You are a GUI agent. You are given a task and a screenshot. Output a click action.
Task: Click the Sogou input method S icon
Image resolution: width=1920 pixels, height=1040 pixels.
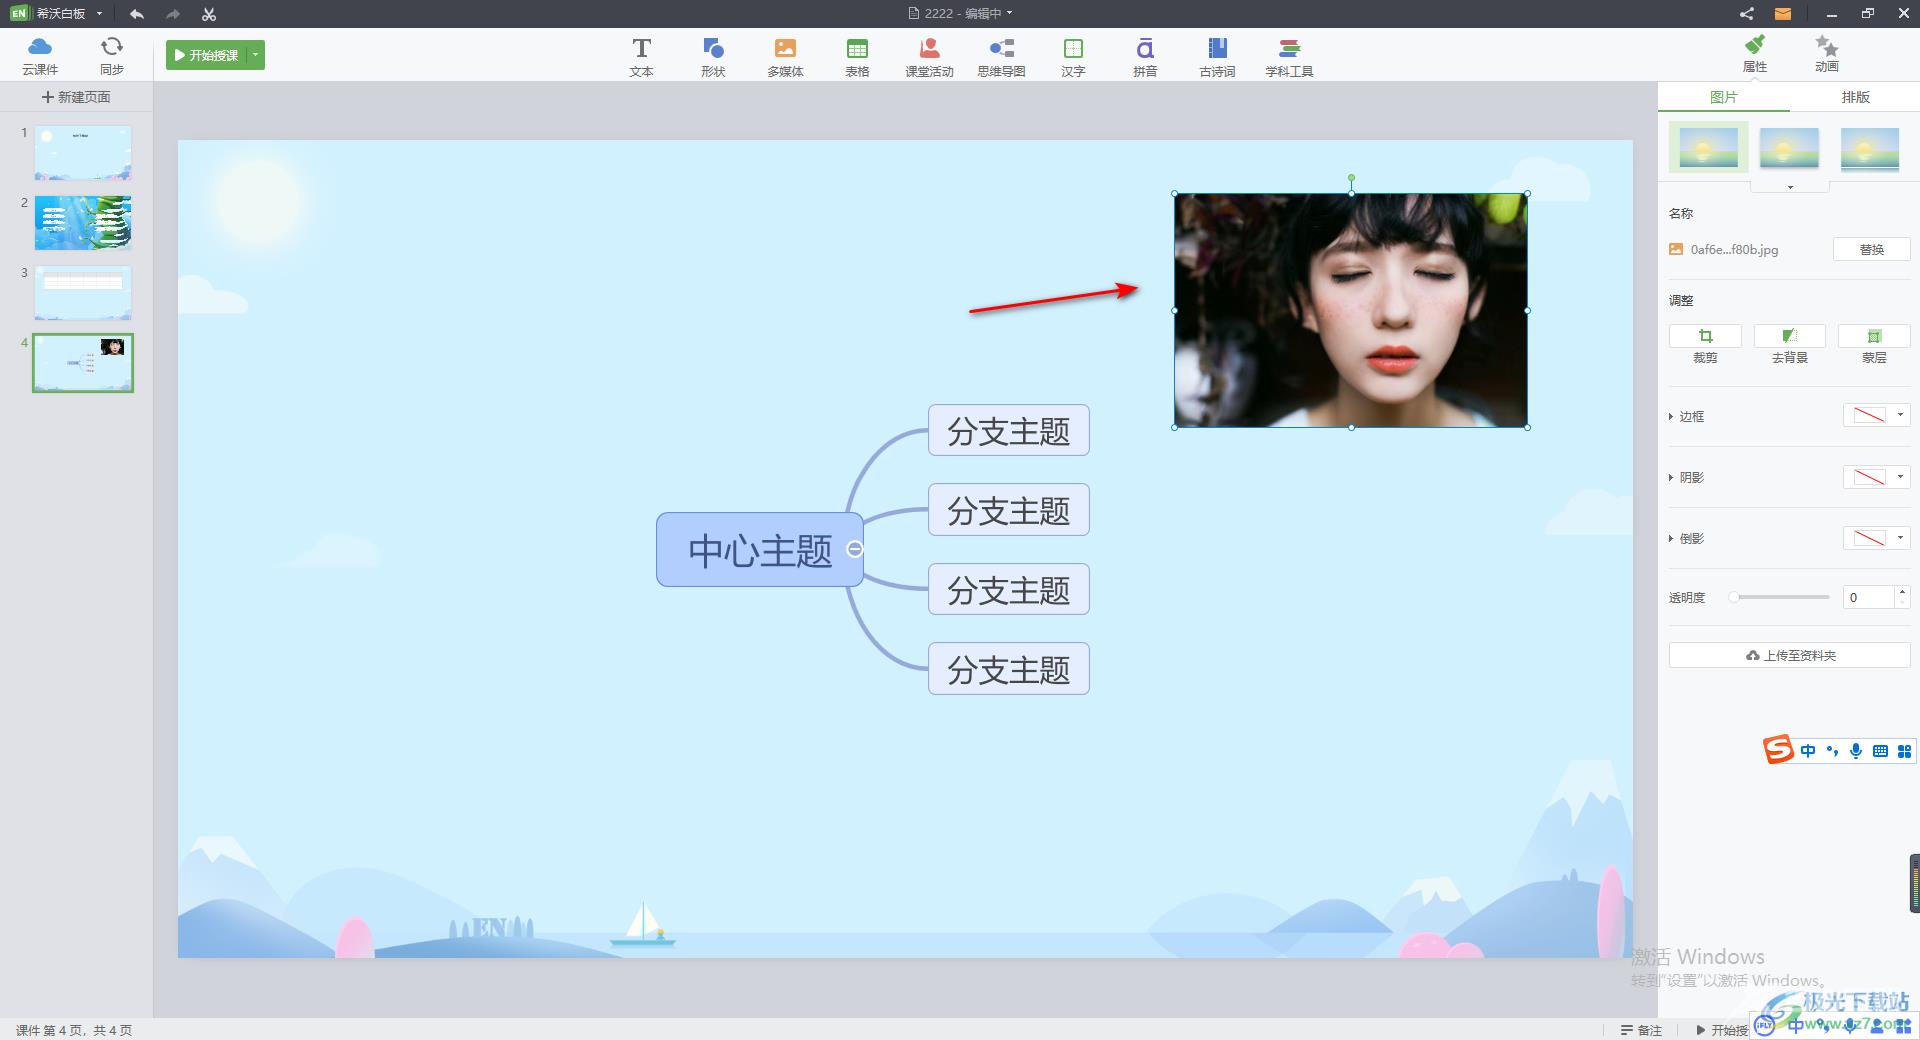click(x=1778, y=750)
